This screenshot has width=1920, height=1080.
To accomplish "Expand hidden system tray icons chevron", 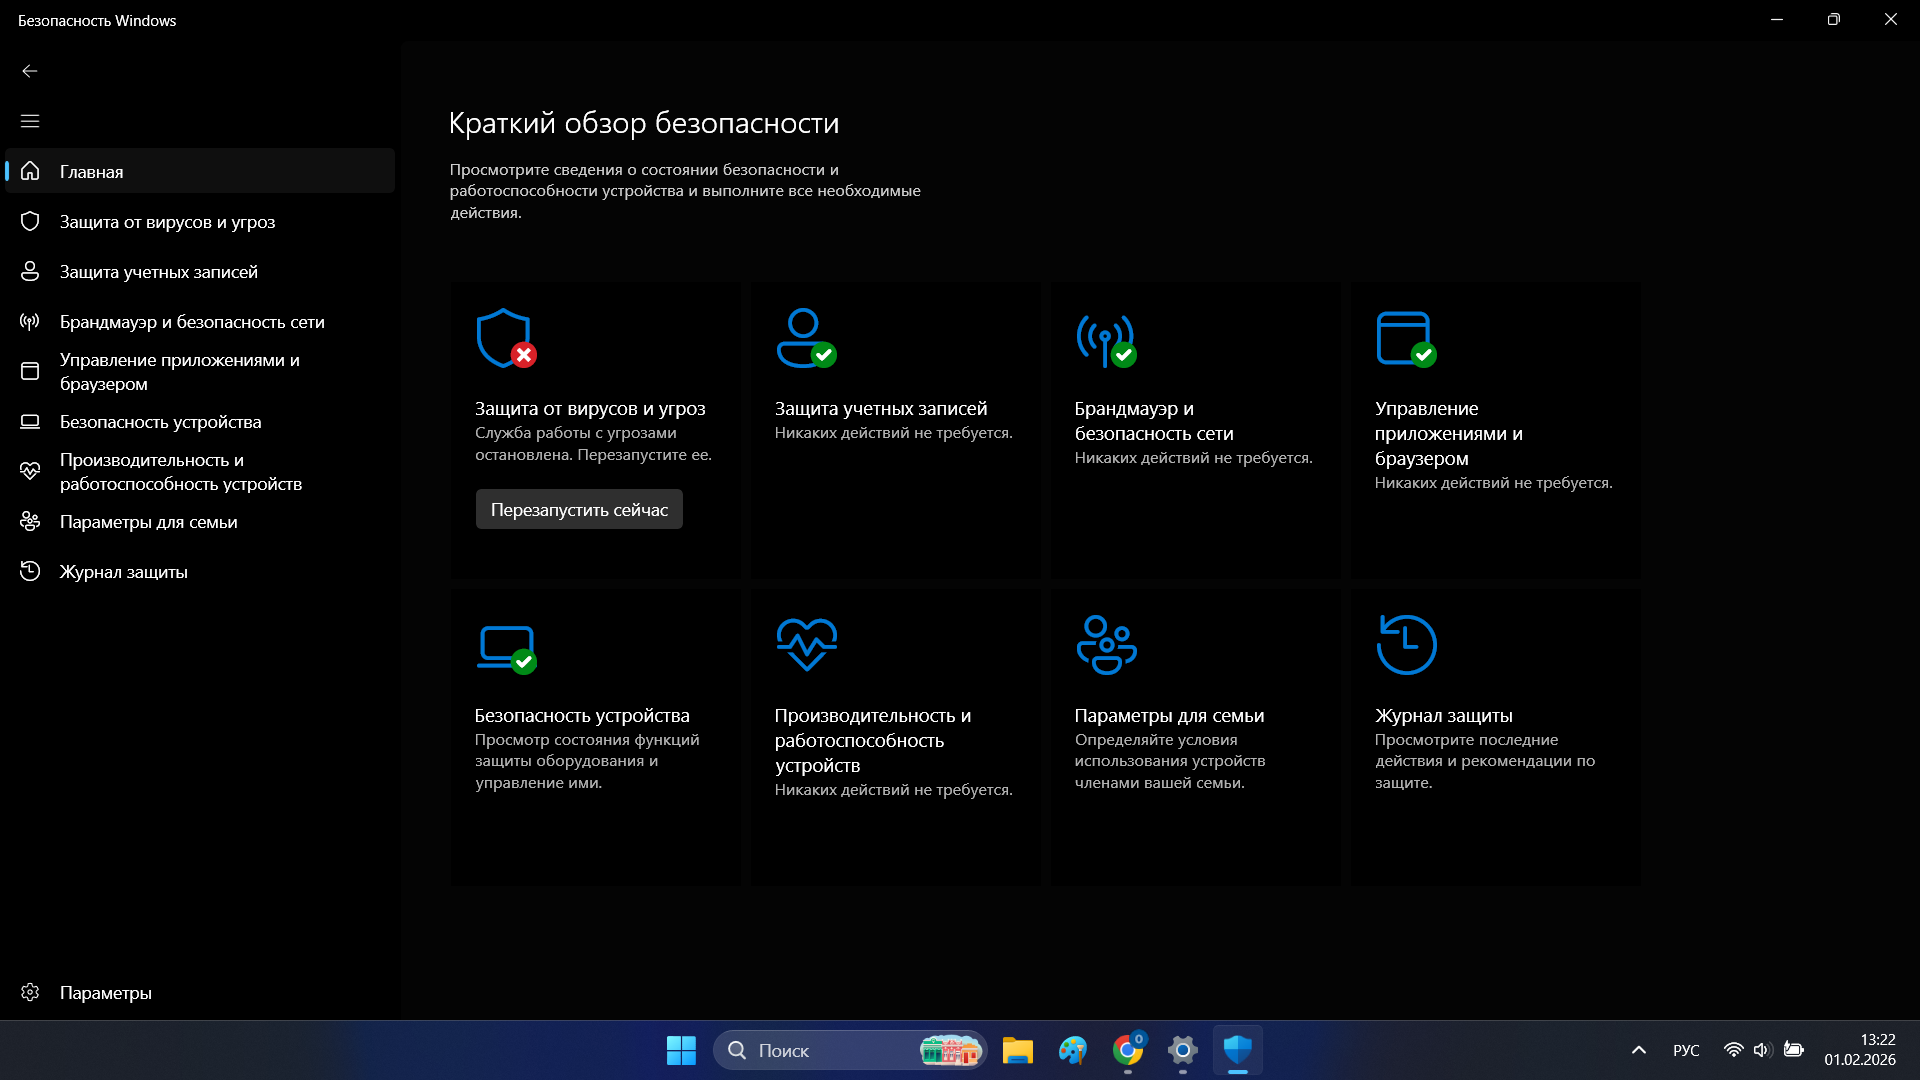I will [x=1638, y=1050].
